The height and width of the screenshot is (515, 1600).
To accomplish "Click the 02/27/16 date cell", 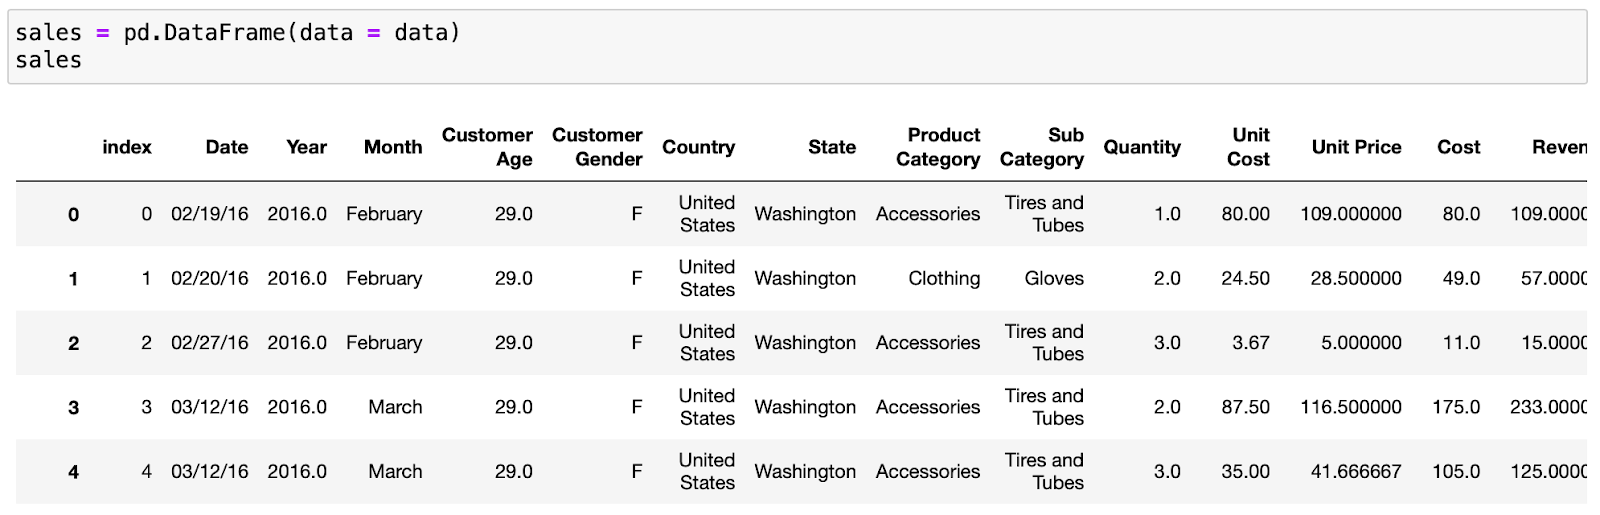I will [210, 343].
